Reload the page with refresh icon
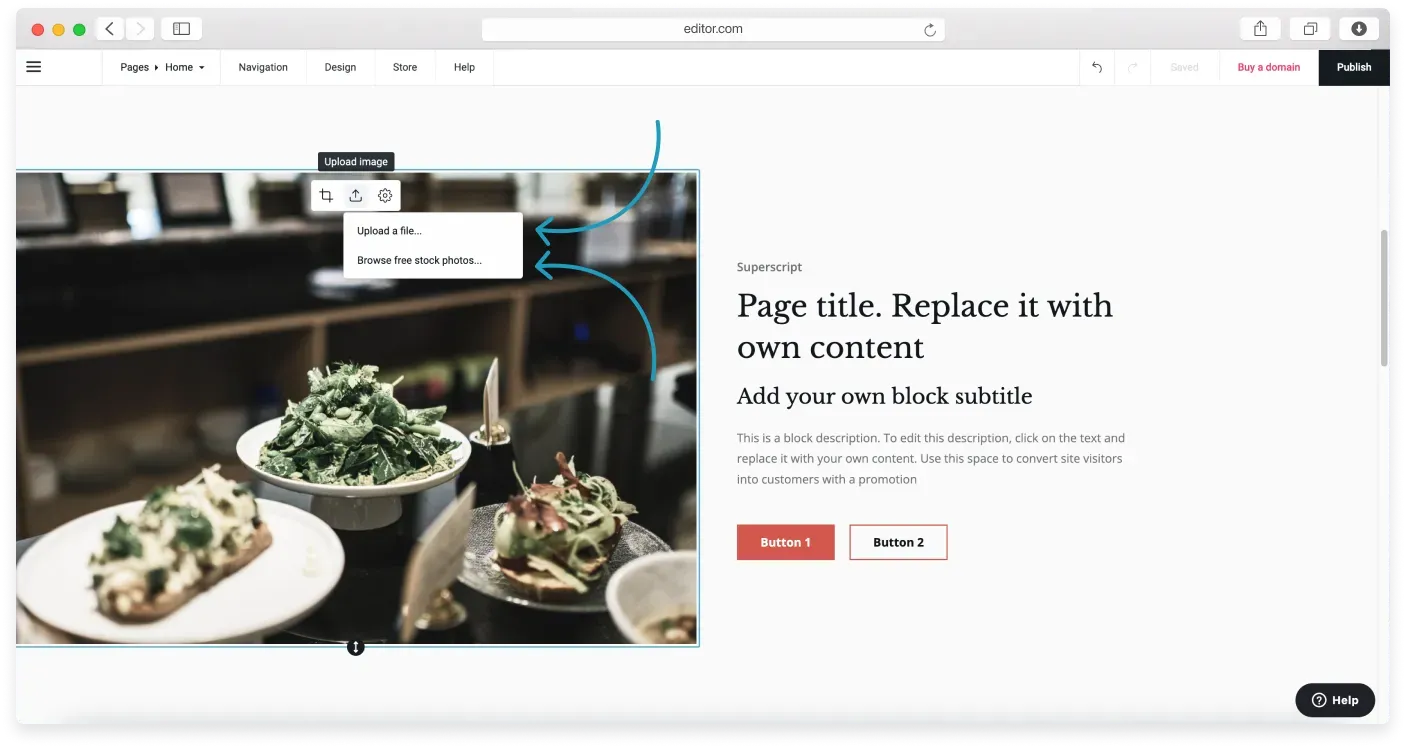The width and height of the screenshot is (1406, 748). [x=930, y=30]
